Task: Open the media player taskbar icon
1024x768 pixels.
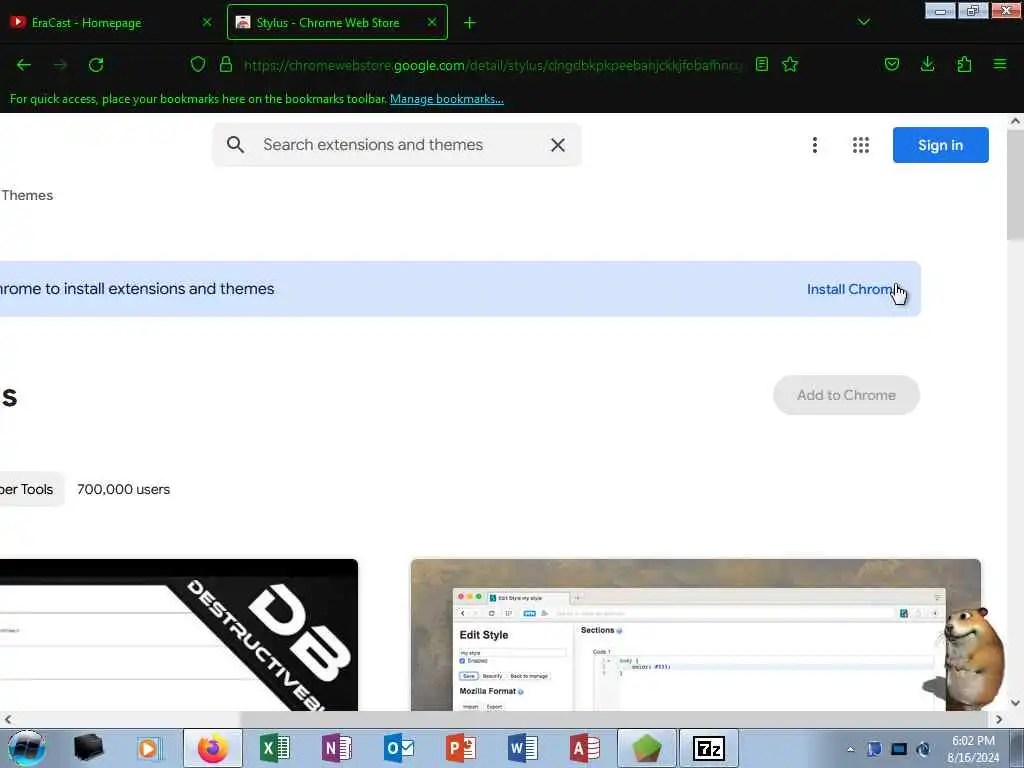Action: click(150, 748)
